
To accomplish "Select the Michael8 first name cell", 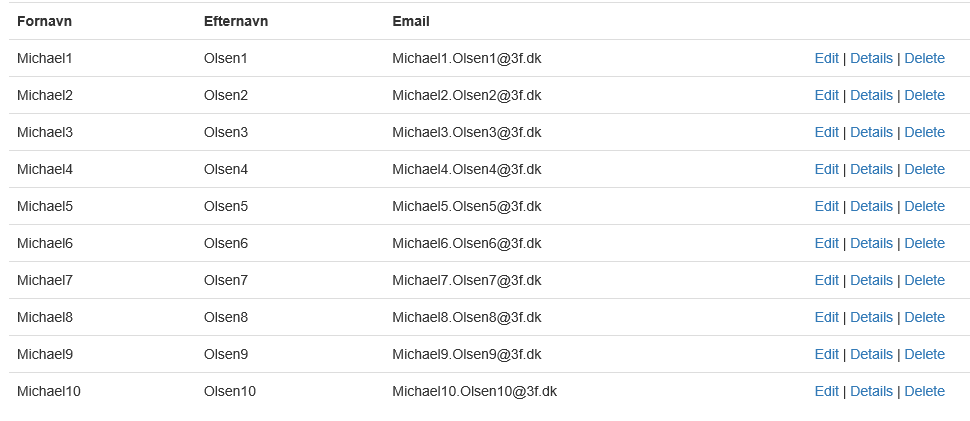I will (x=45, y=317).
